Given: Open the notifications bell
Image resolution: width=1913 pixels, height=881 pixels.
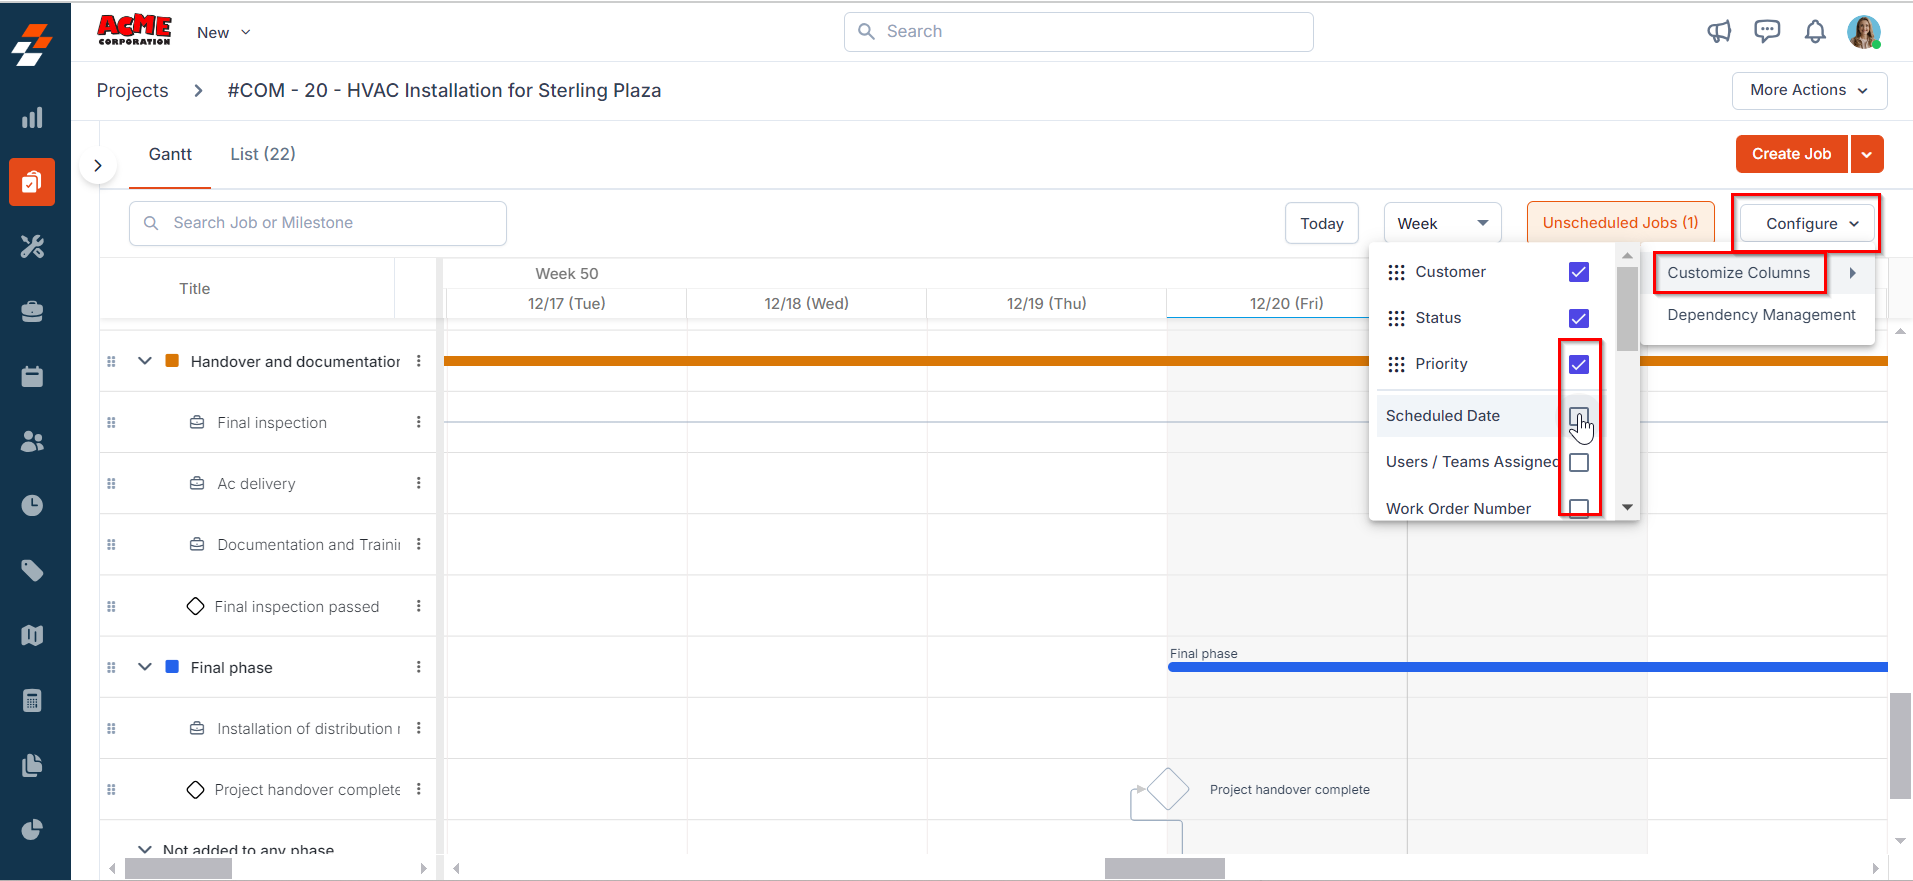Looking at the screenshot, I should click(1815, 32).
